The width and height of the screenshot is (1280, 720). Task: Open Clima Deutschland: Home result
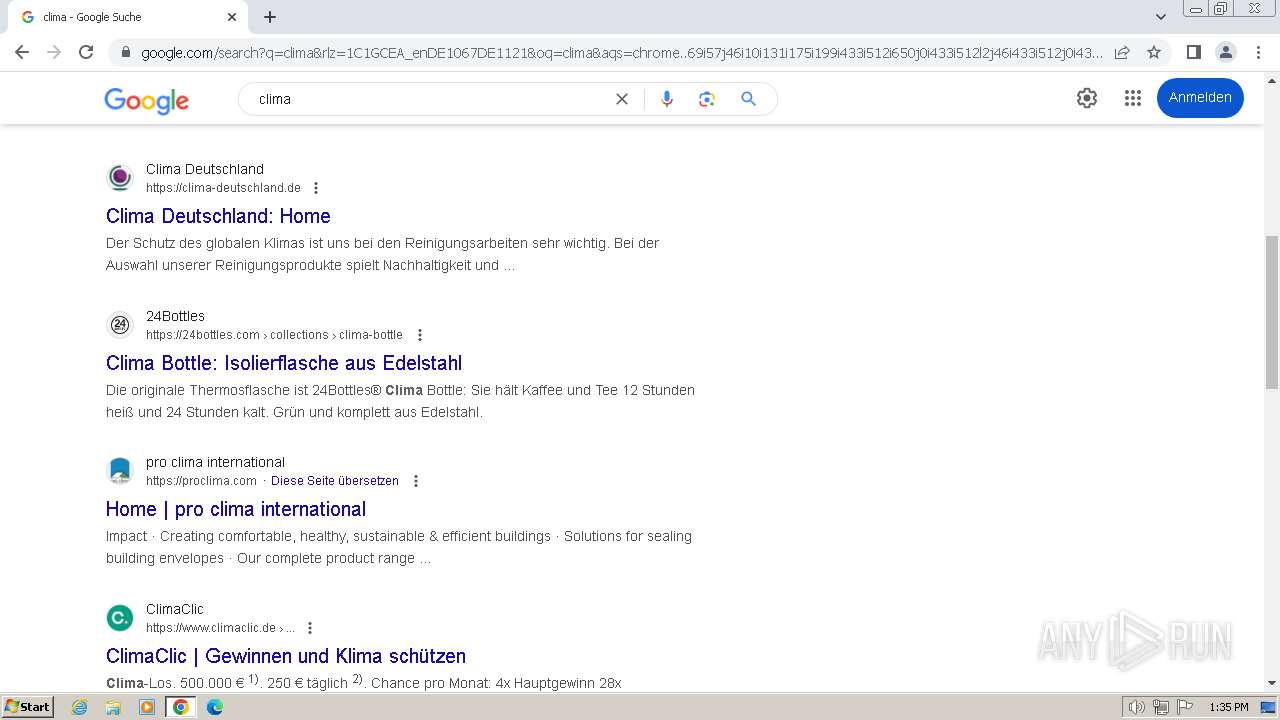[x=218, y=216]
